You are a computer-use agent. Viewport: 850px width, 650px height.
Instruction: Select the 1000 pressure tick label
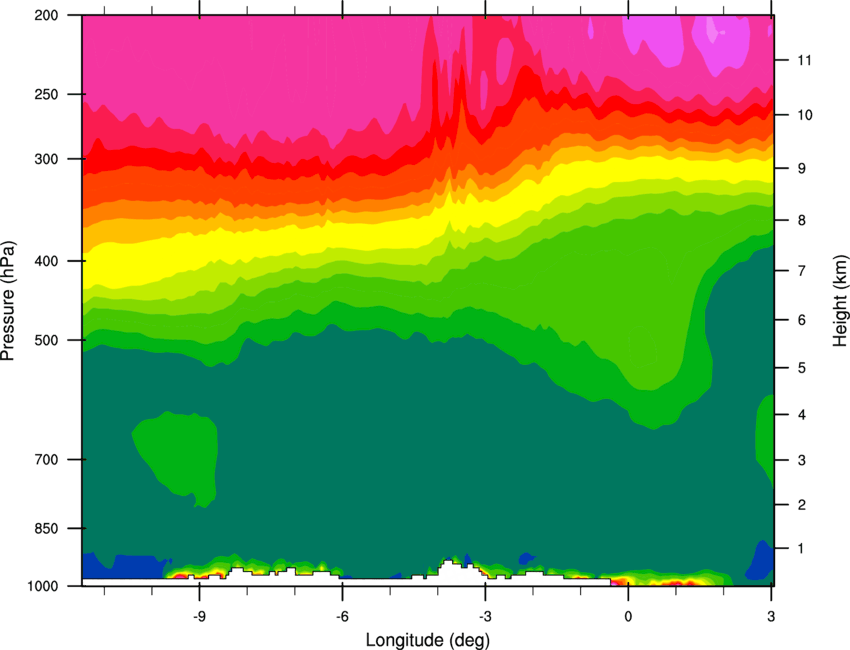pos(43,587)
